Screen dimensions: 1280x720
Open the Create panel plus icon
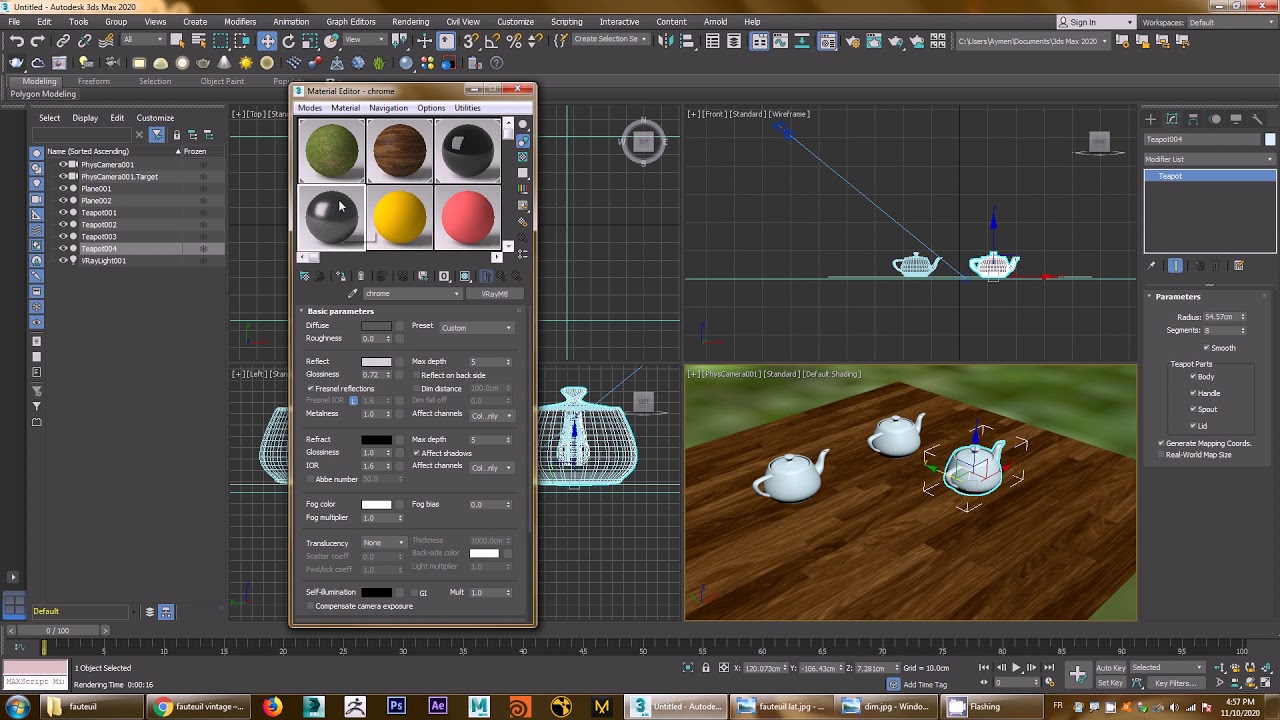(1150, 119)
